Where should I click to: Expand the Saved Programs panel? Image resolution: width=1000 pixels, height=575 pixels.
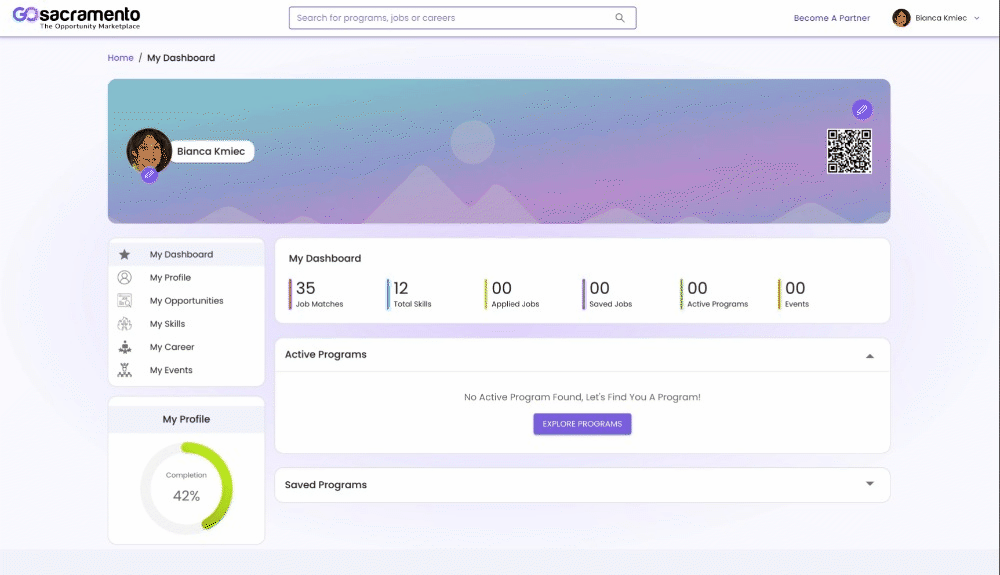pos(869,484)
